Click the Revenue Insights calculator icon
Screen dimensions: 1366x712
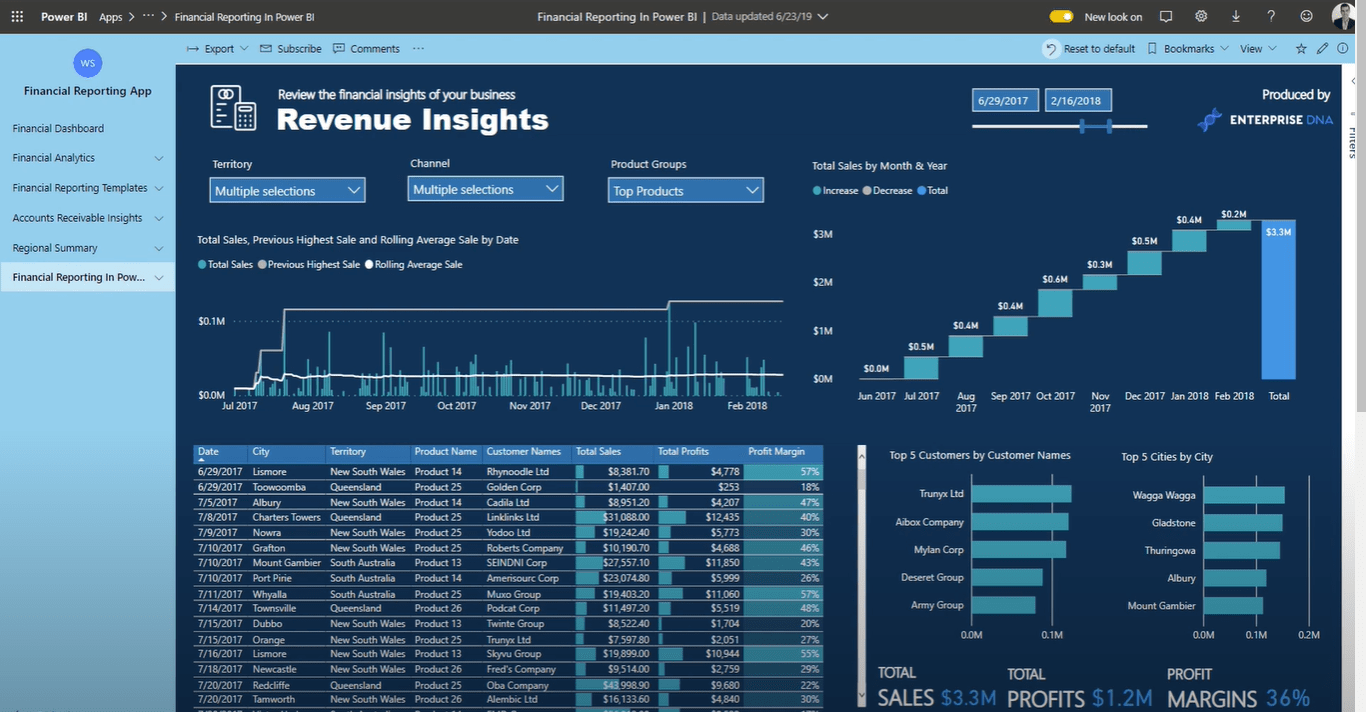(x=234, y=107)
